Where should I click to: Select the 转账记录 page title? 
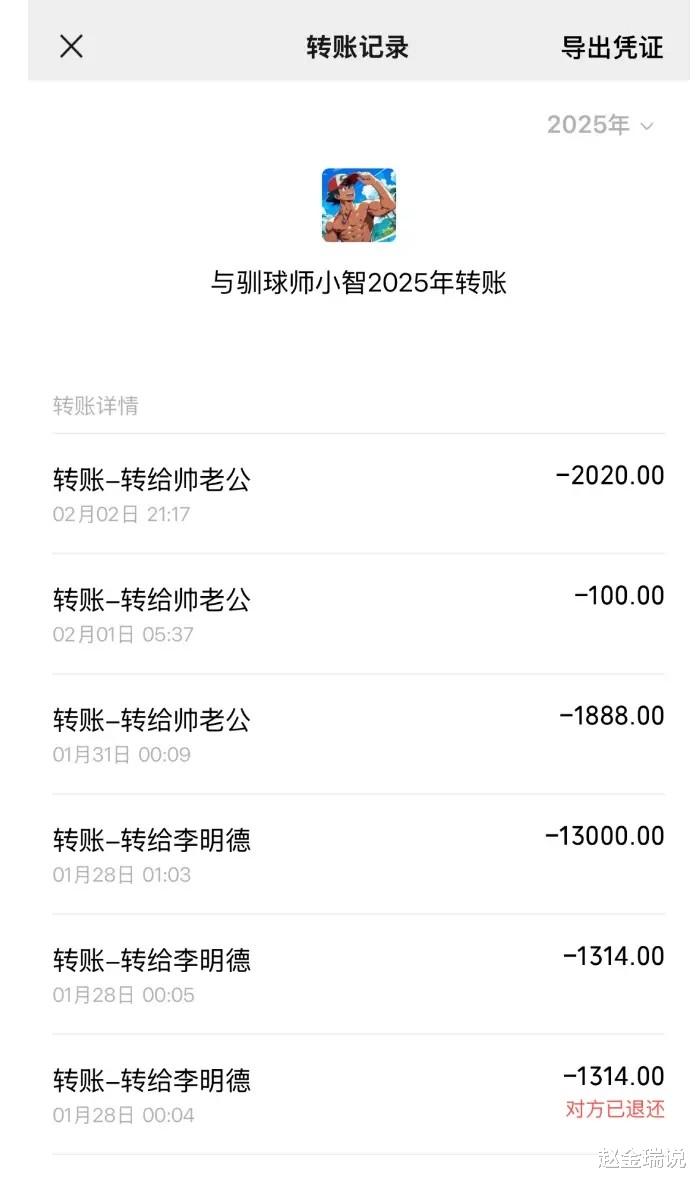(357, 47)
